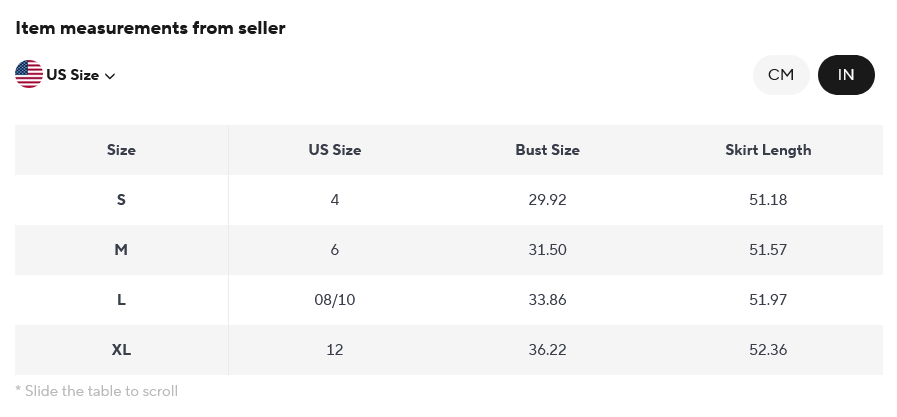
Task: Click skirt length value 51.57
Action: coord(768,250)
